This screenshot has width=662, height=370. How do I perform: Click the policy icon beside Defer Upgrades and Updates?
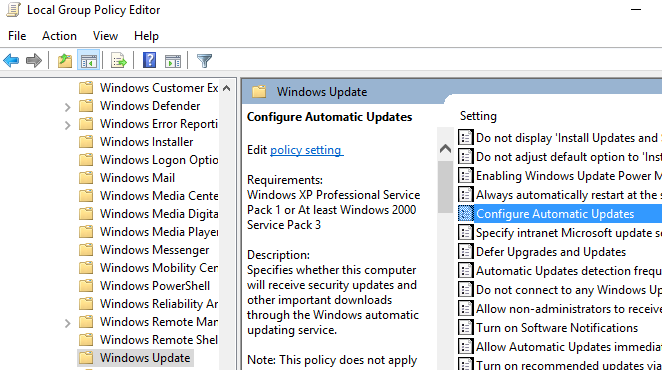(x=465, y=252)
